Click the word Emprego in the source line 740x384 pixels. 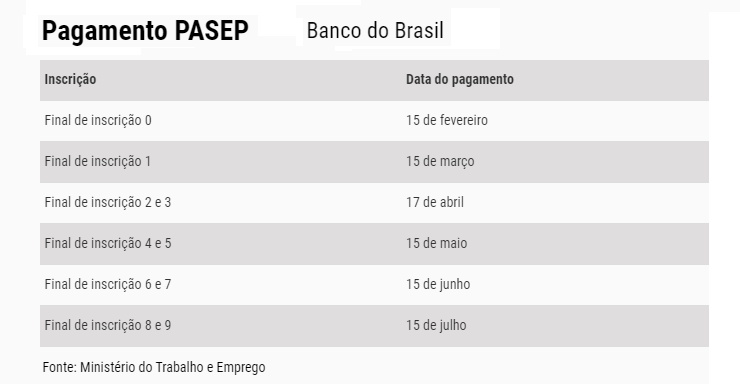tap(241, 367)
